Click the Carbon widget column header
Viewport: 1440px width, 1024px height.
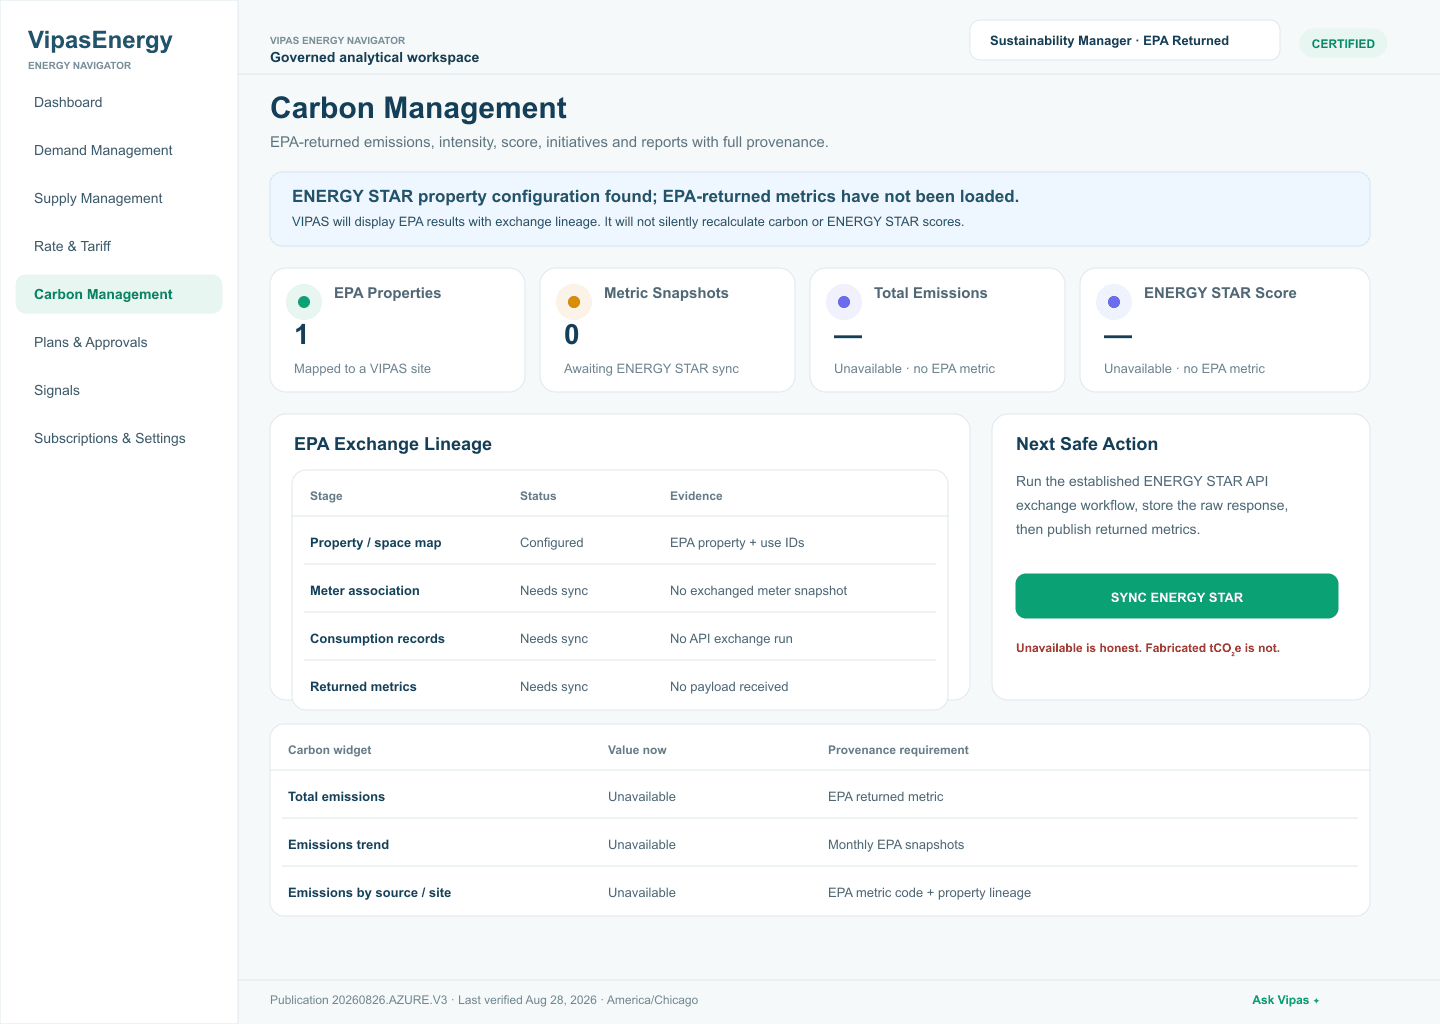point(329,750)
